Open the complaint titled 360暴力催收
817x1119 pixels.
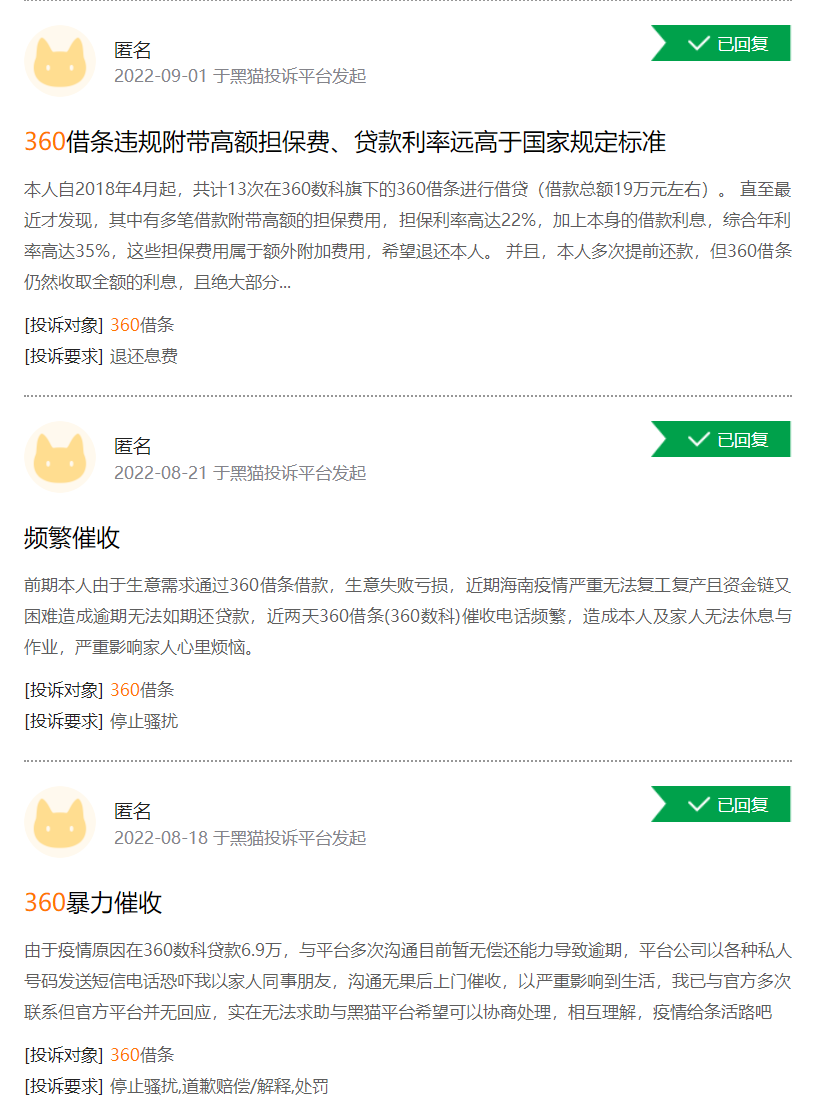point(93,903)
